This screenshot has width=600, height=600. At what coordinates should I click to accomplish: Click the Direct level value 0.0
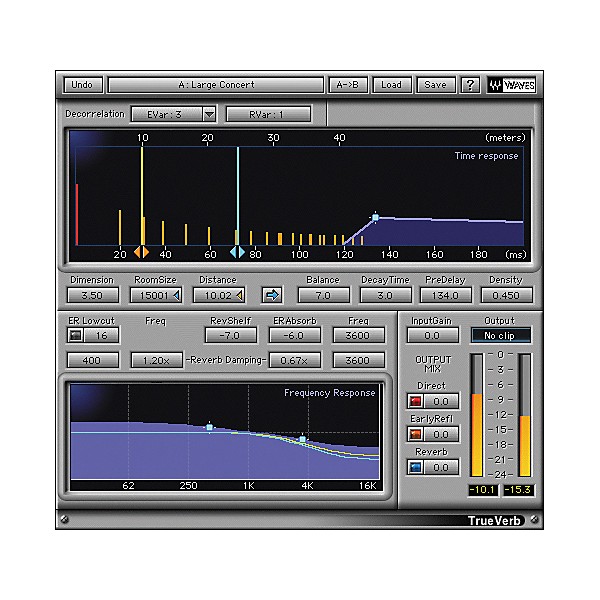pyautogui.click(x=441, y=401)
